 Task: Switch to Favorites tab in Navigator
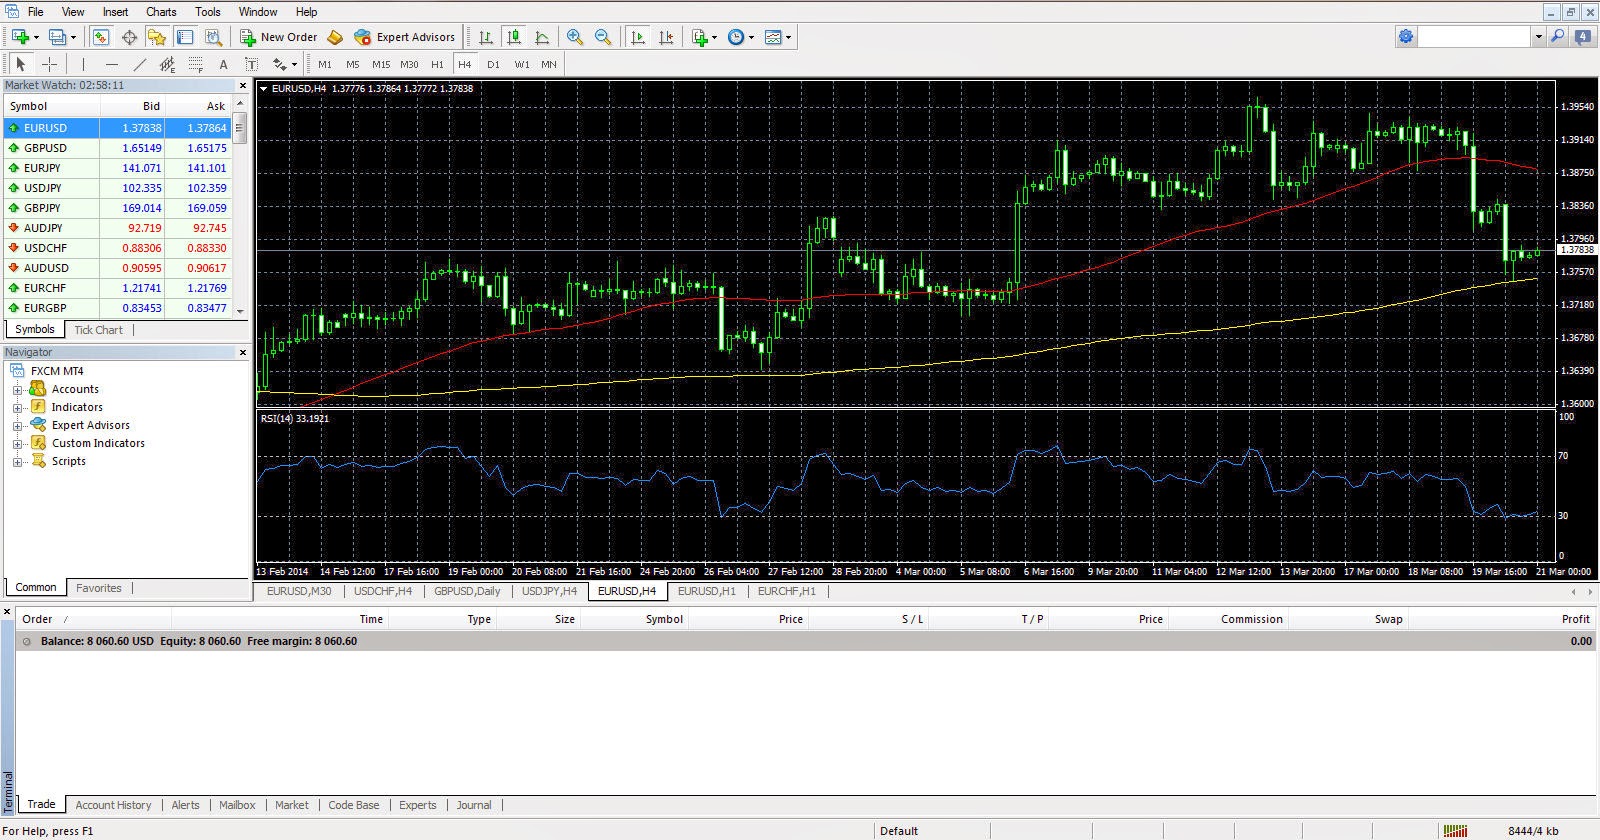point(99,588)
